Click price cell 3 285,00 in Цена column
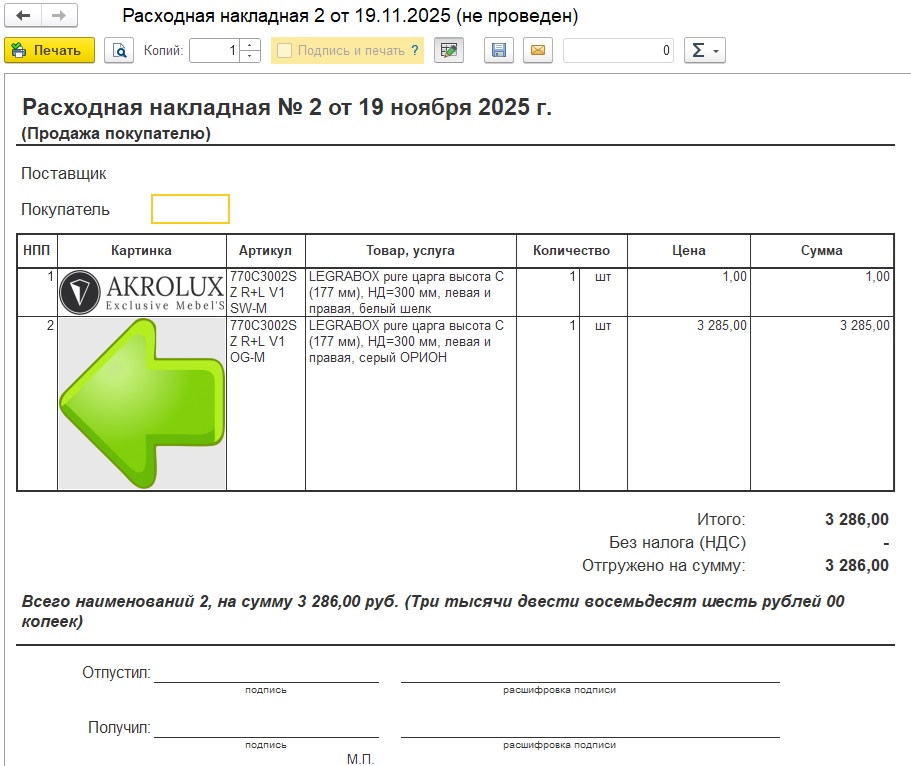The width and height of the screenshot is (911, 766). pos(689,403)
